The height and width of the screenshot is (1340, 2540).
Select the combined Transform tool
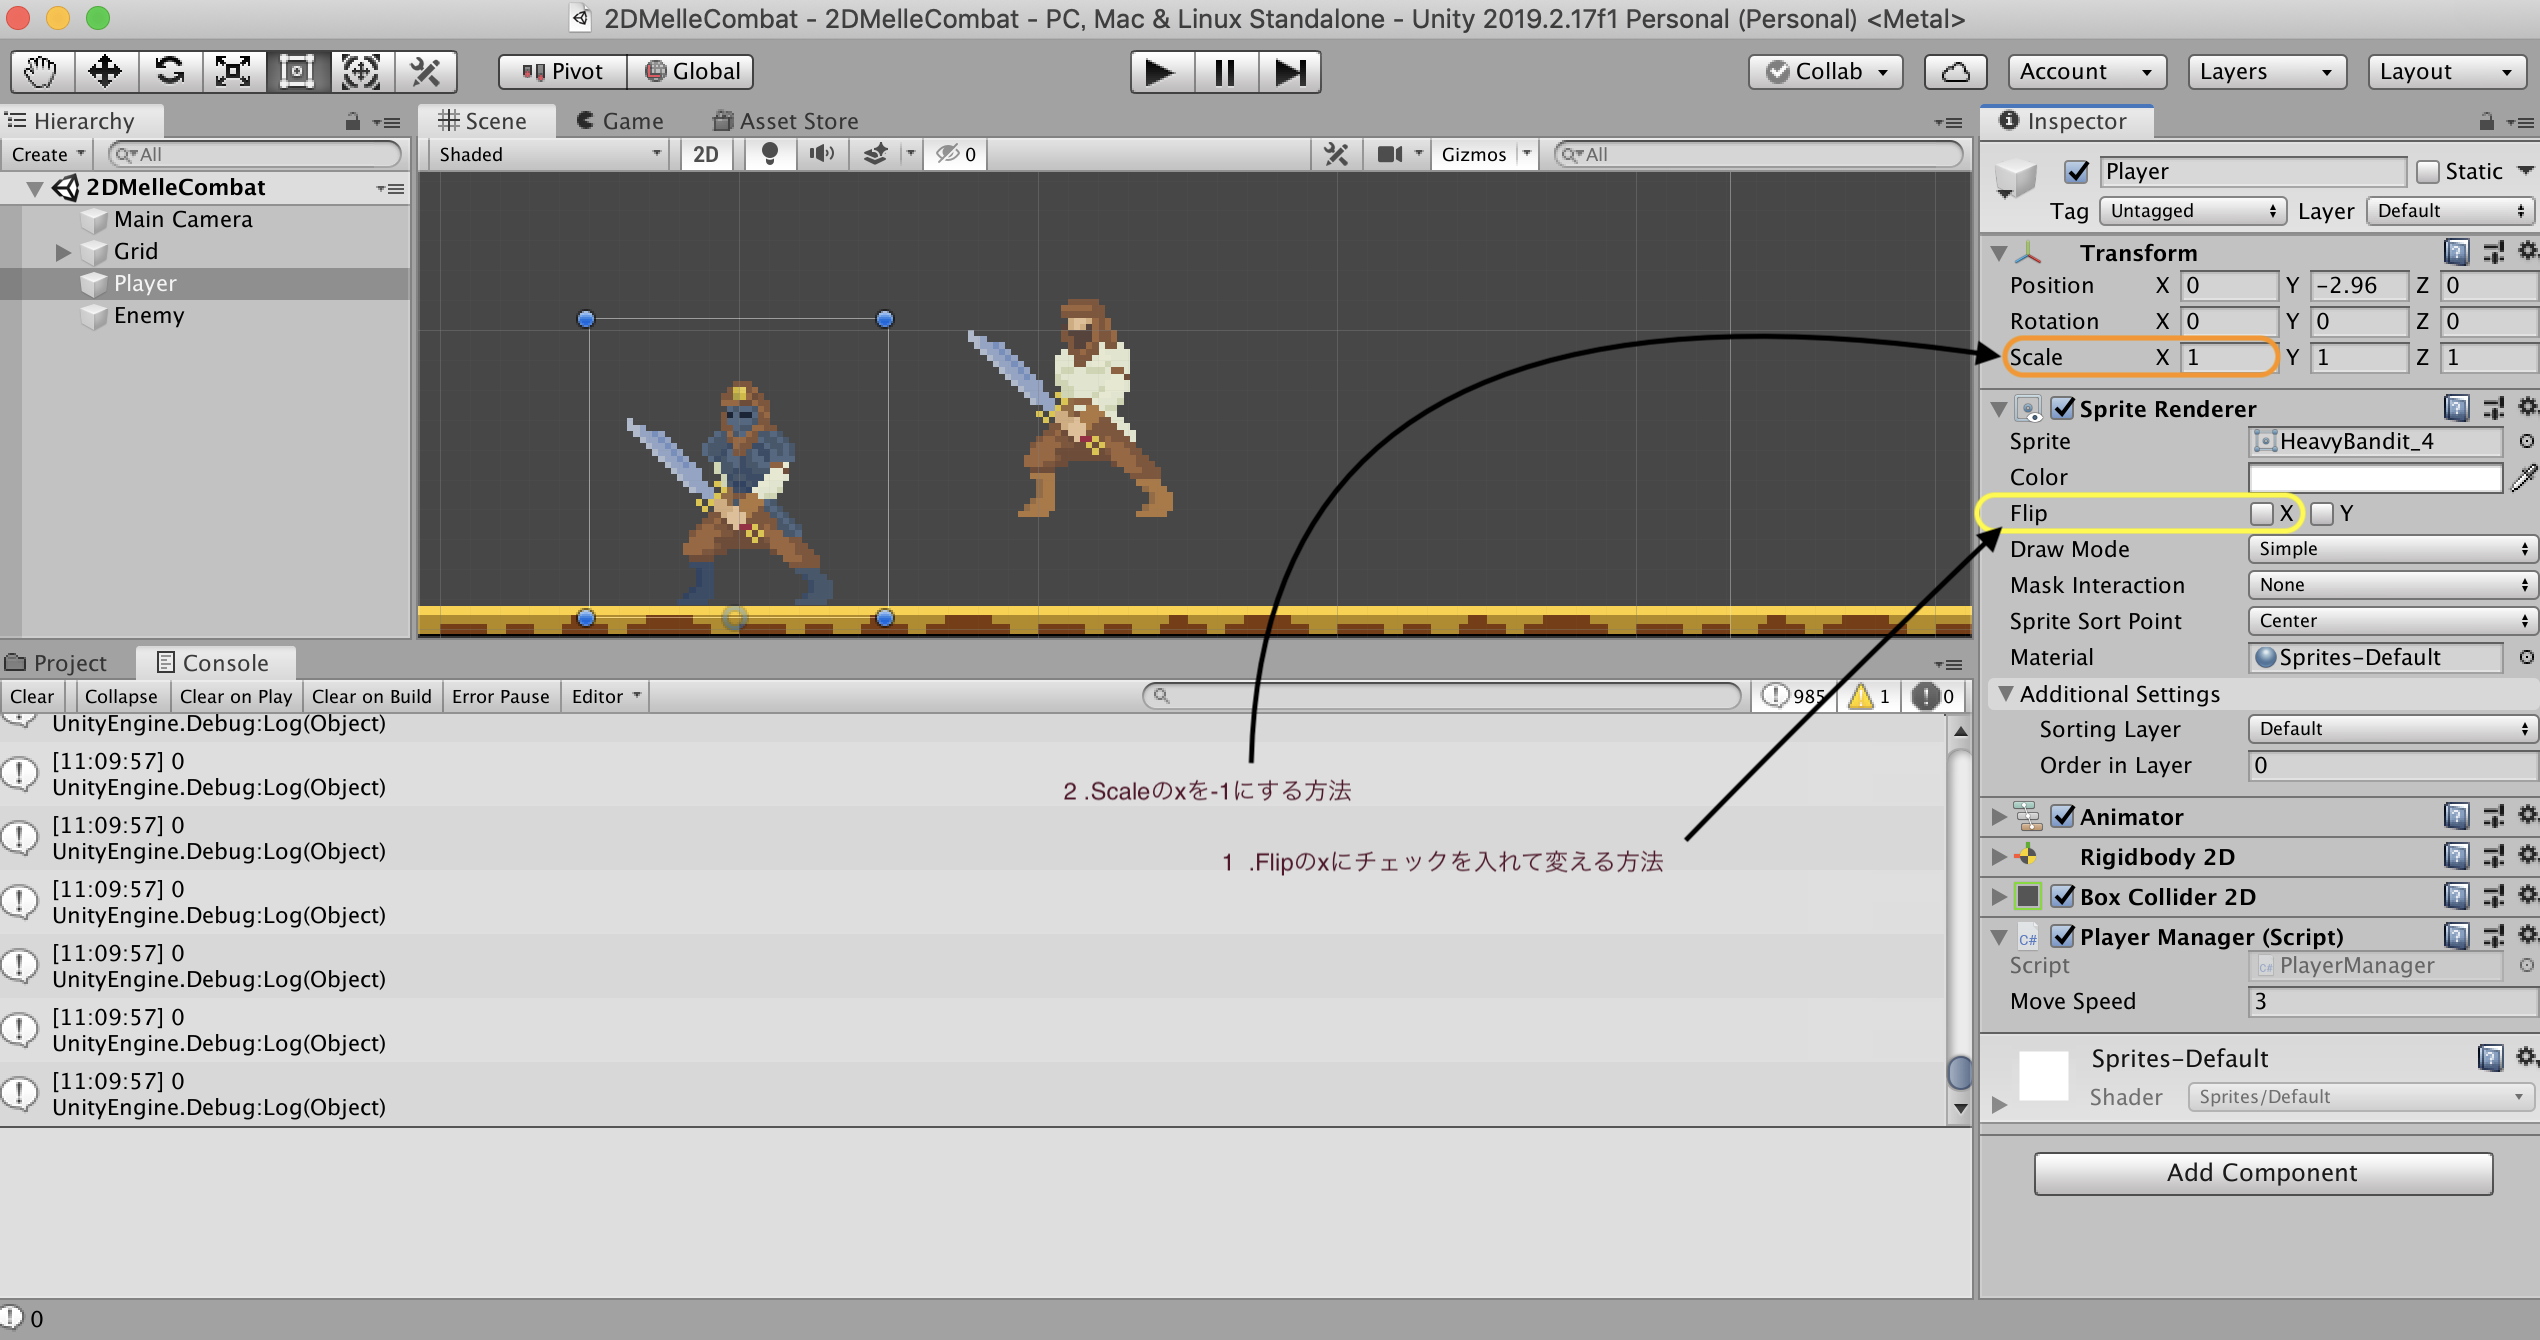click(361, 72)
